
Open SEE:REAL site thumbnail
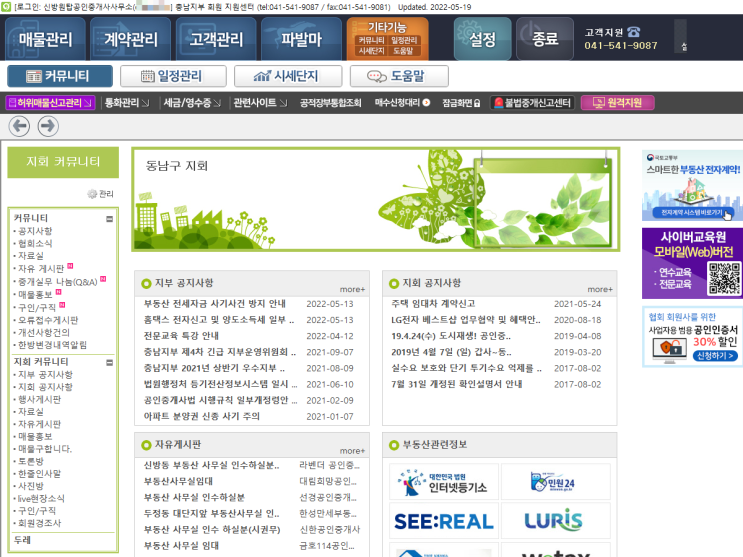click(x=444, y=521)
